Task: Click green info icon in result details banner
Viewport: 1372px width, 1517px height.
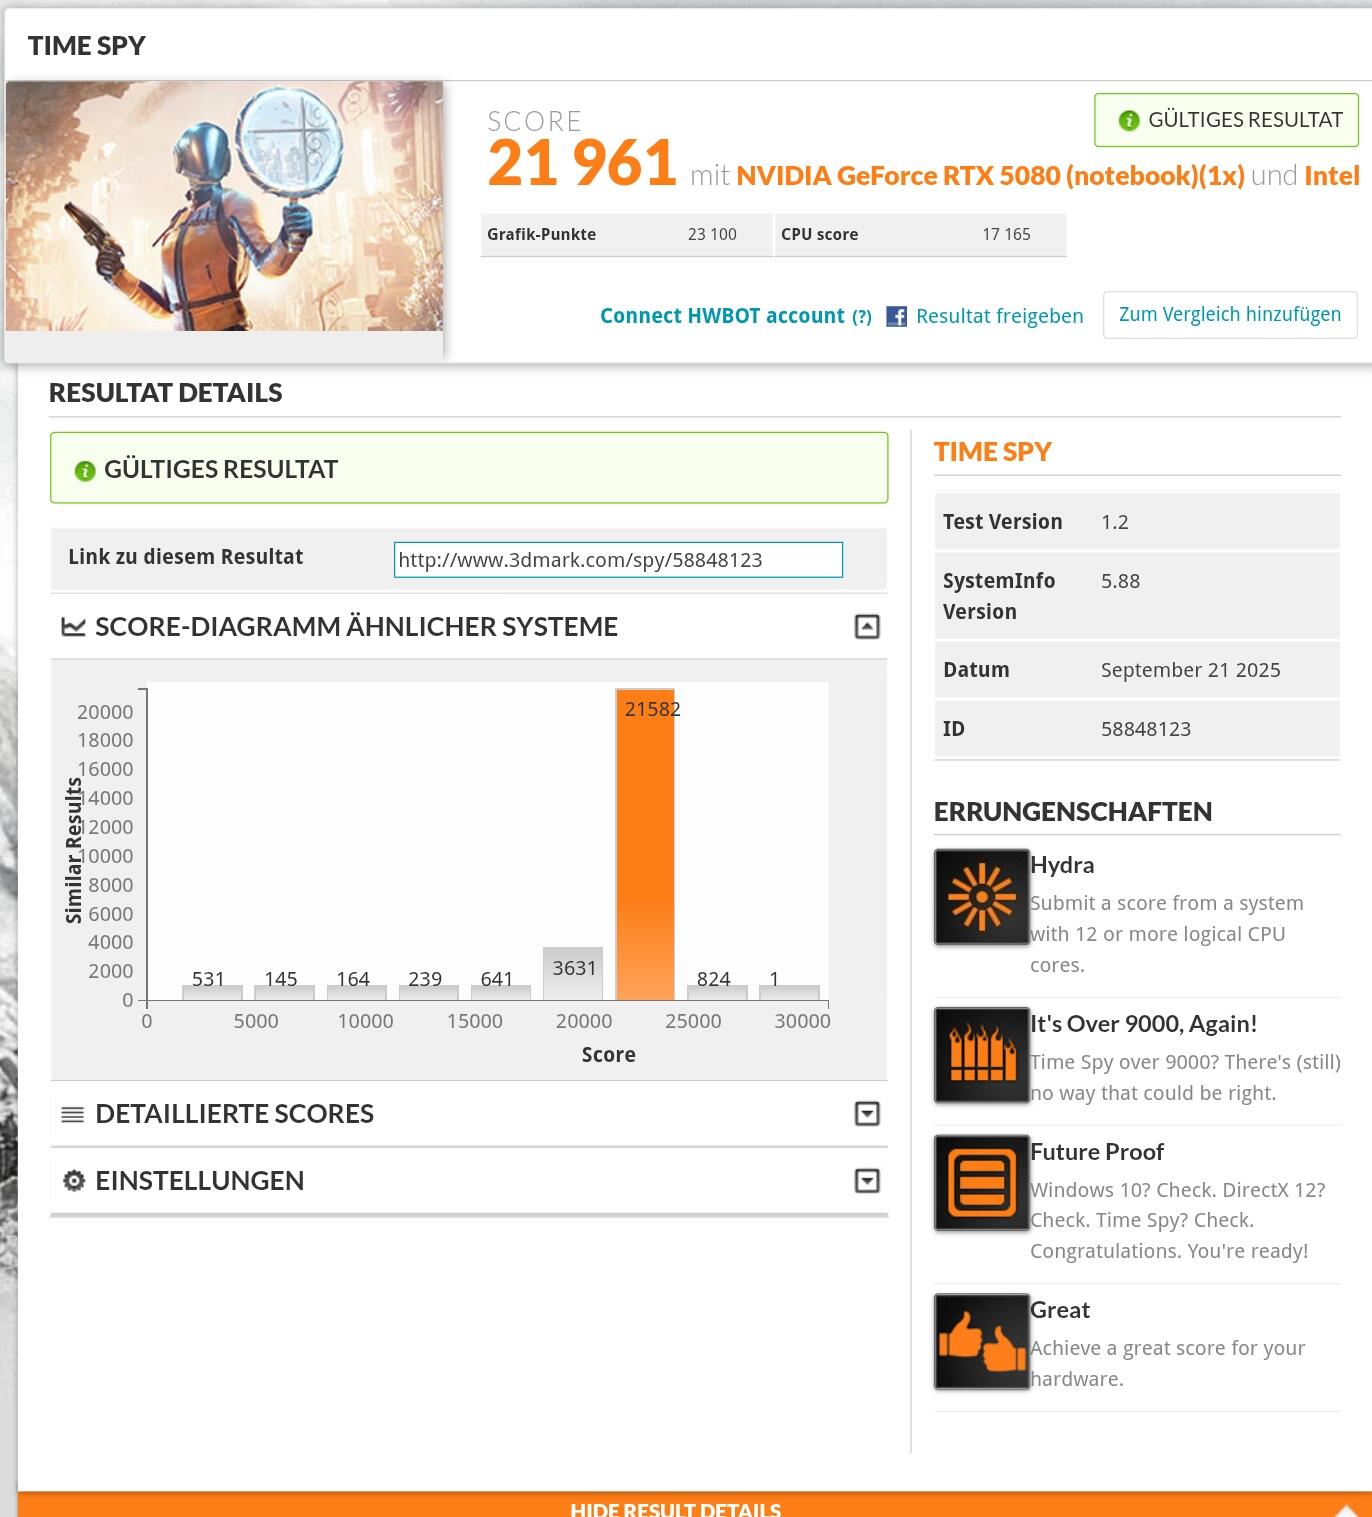Action: [85, 470]
